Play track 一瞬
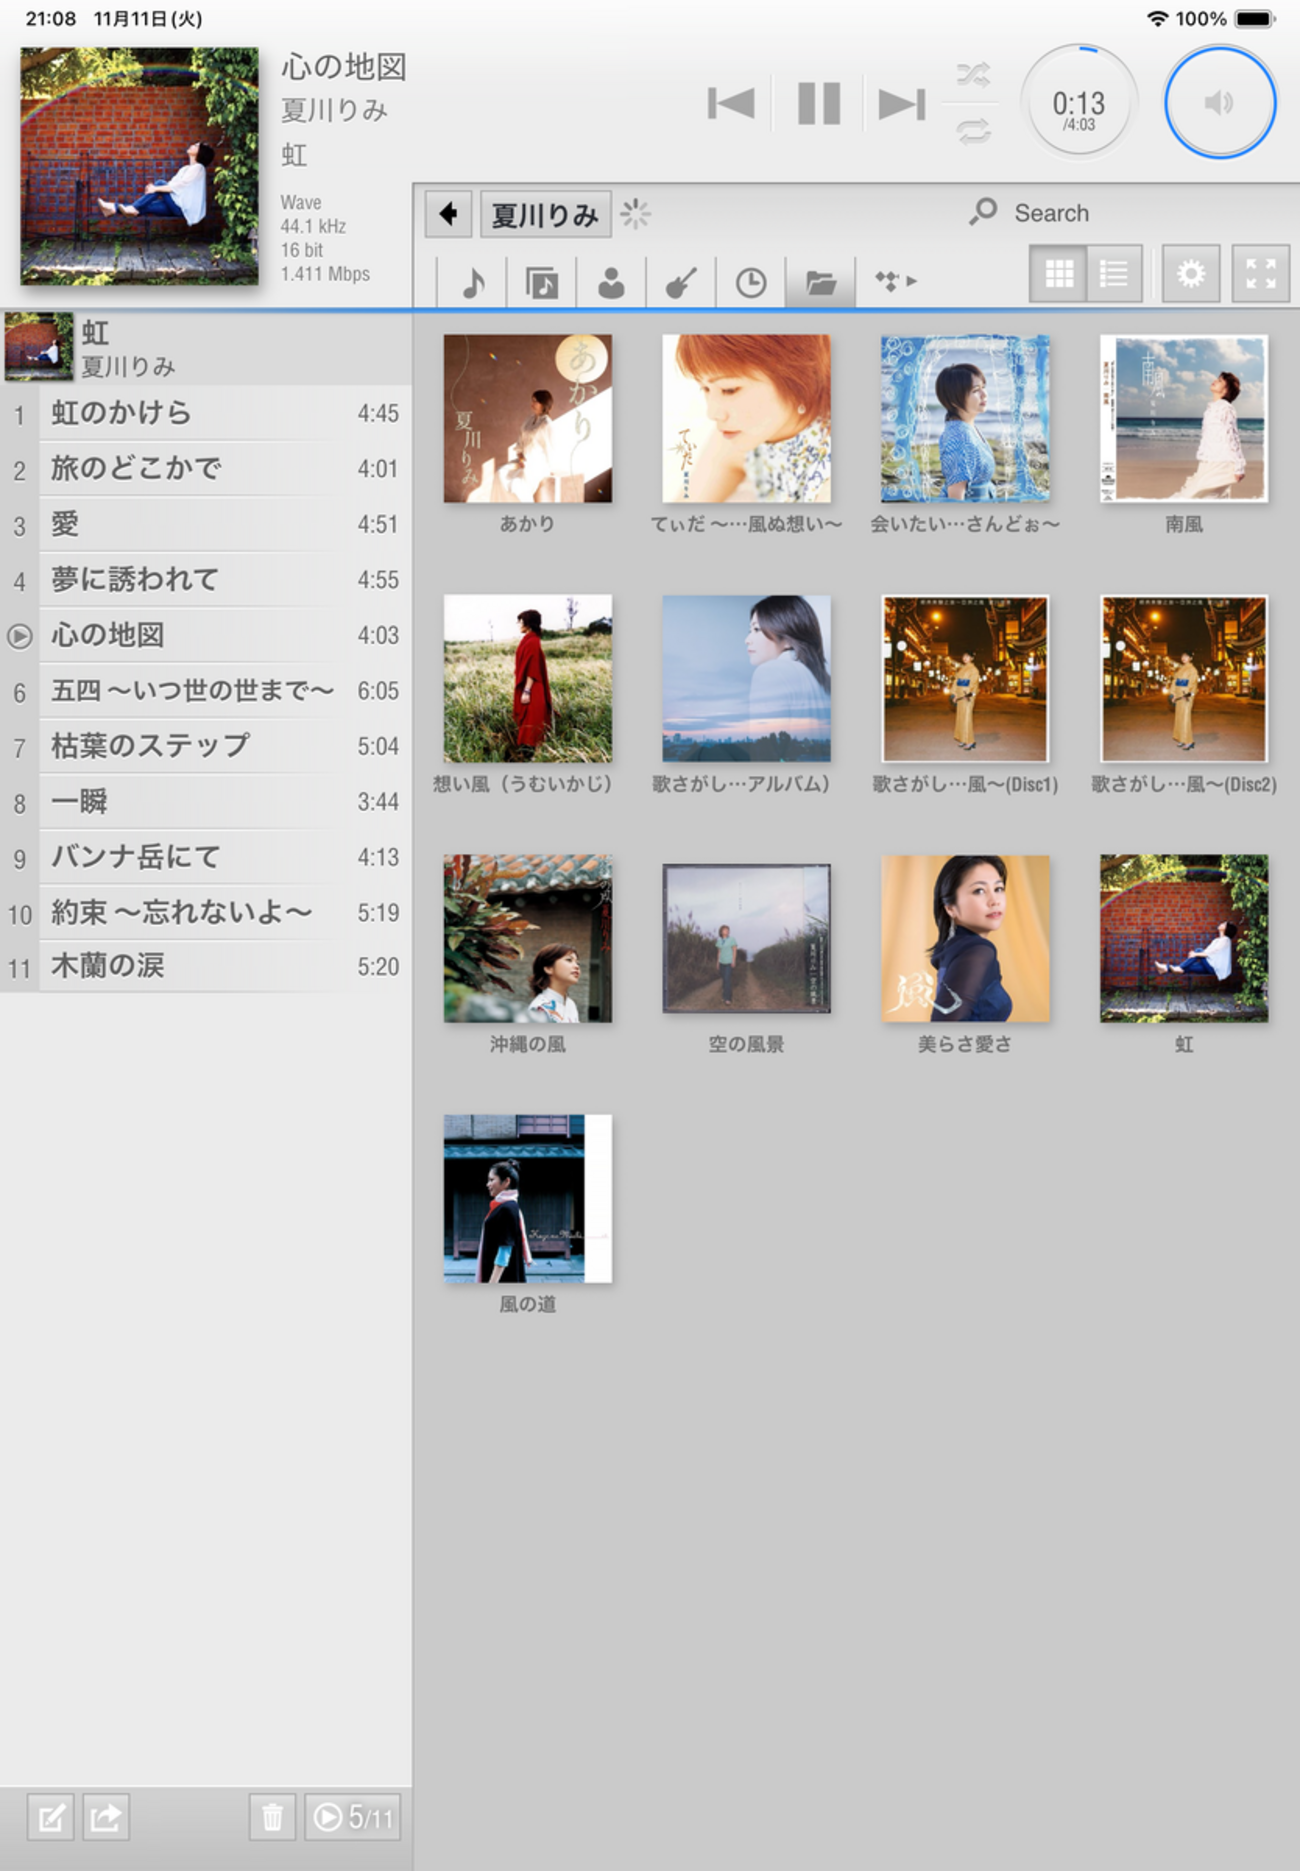Viewport: 1300px width, 1871px height. [205, 801]
